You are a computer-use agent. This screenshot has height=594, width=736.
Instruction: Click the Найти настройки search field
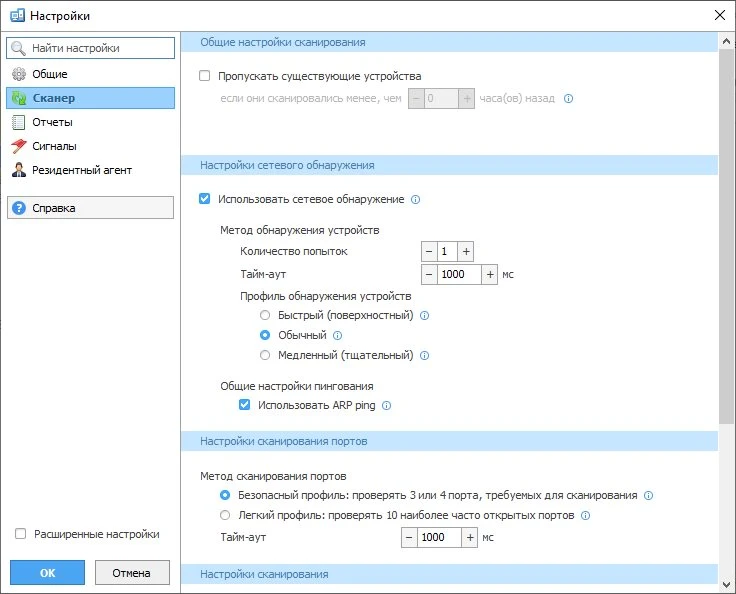click(90, 48)
